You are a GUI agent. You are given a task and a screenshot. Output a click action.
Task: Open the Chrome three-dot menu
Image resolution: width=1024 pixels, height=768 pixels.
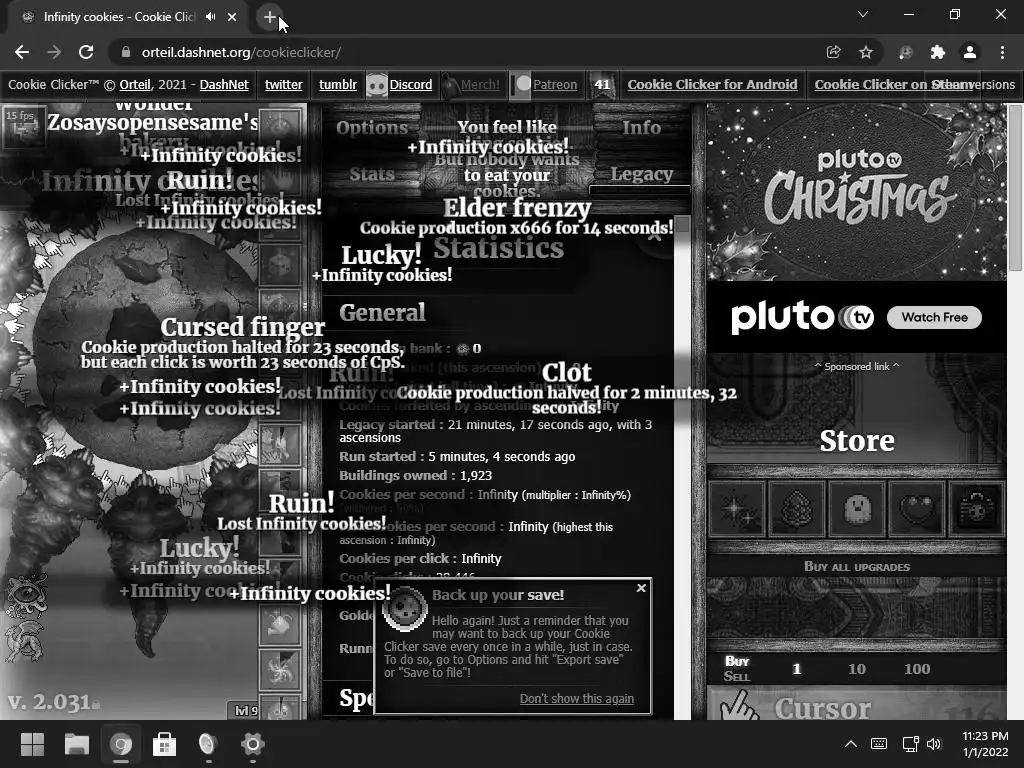click(x=1002, y=52)
